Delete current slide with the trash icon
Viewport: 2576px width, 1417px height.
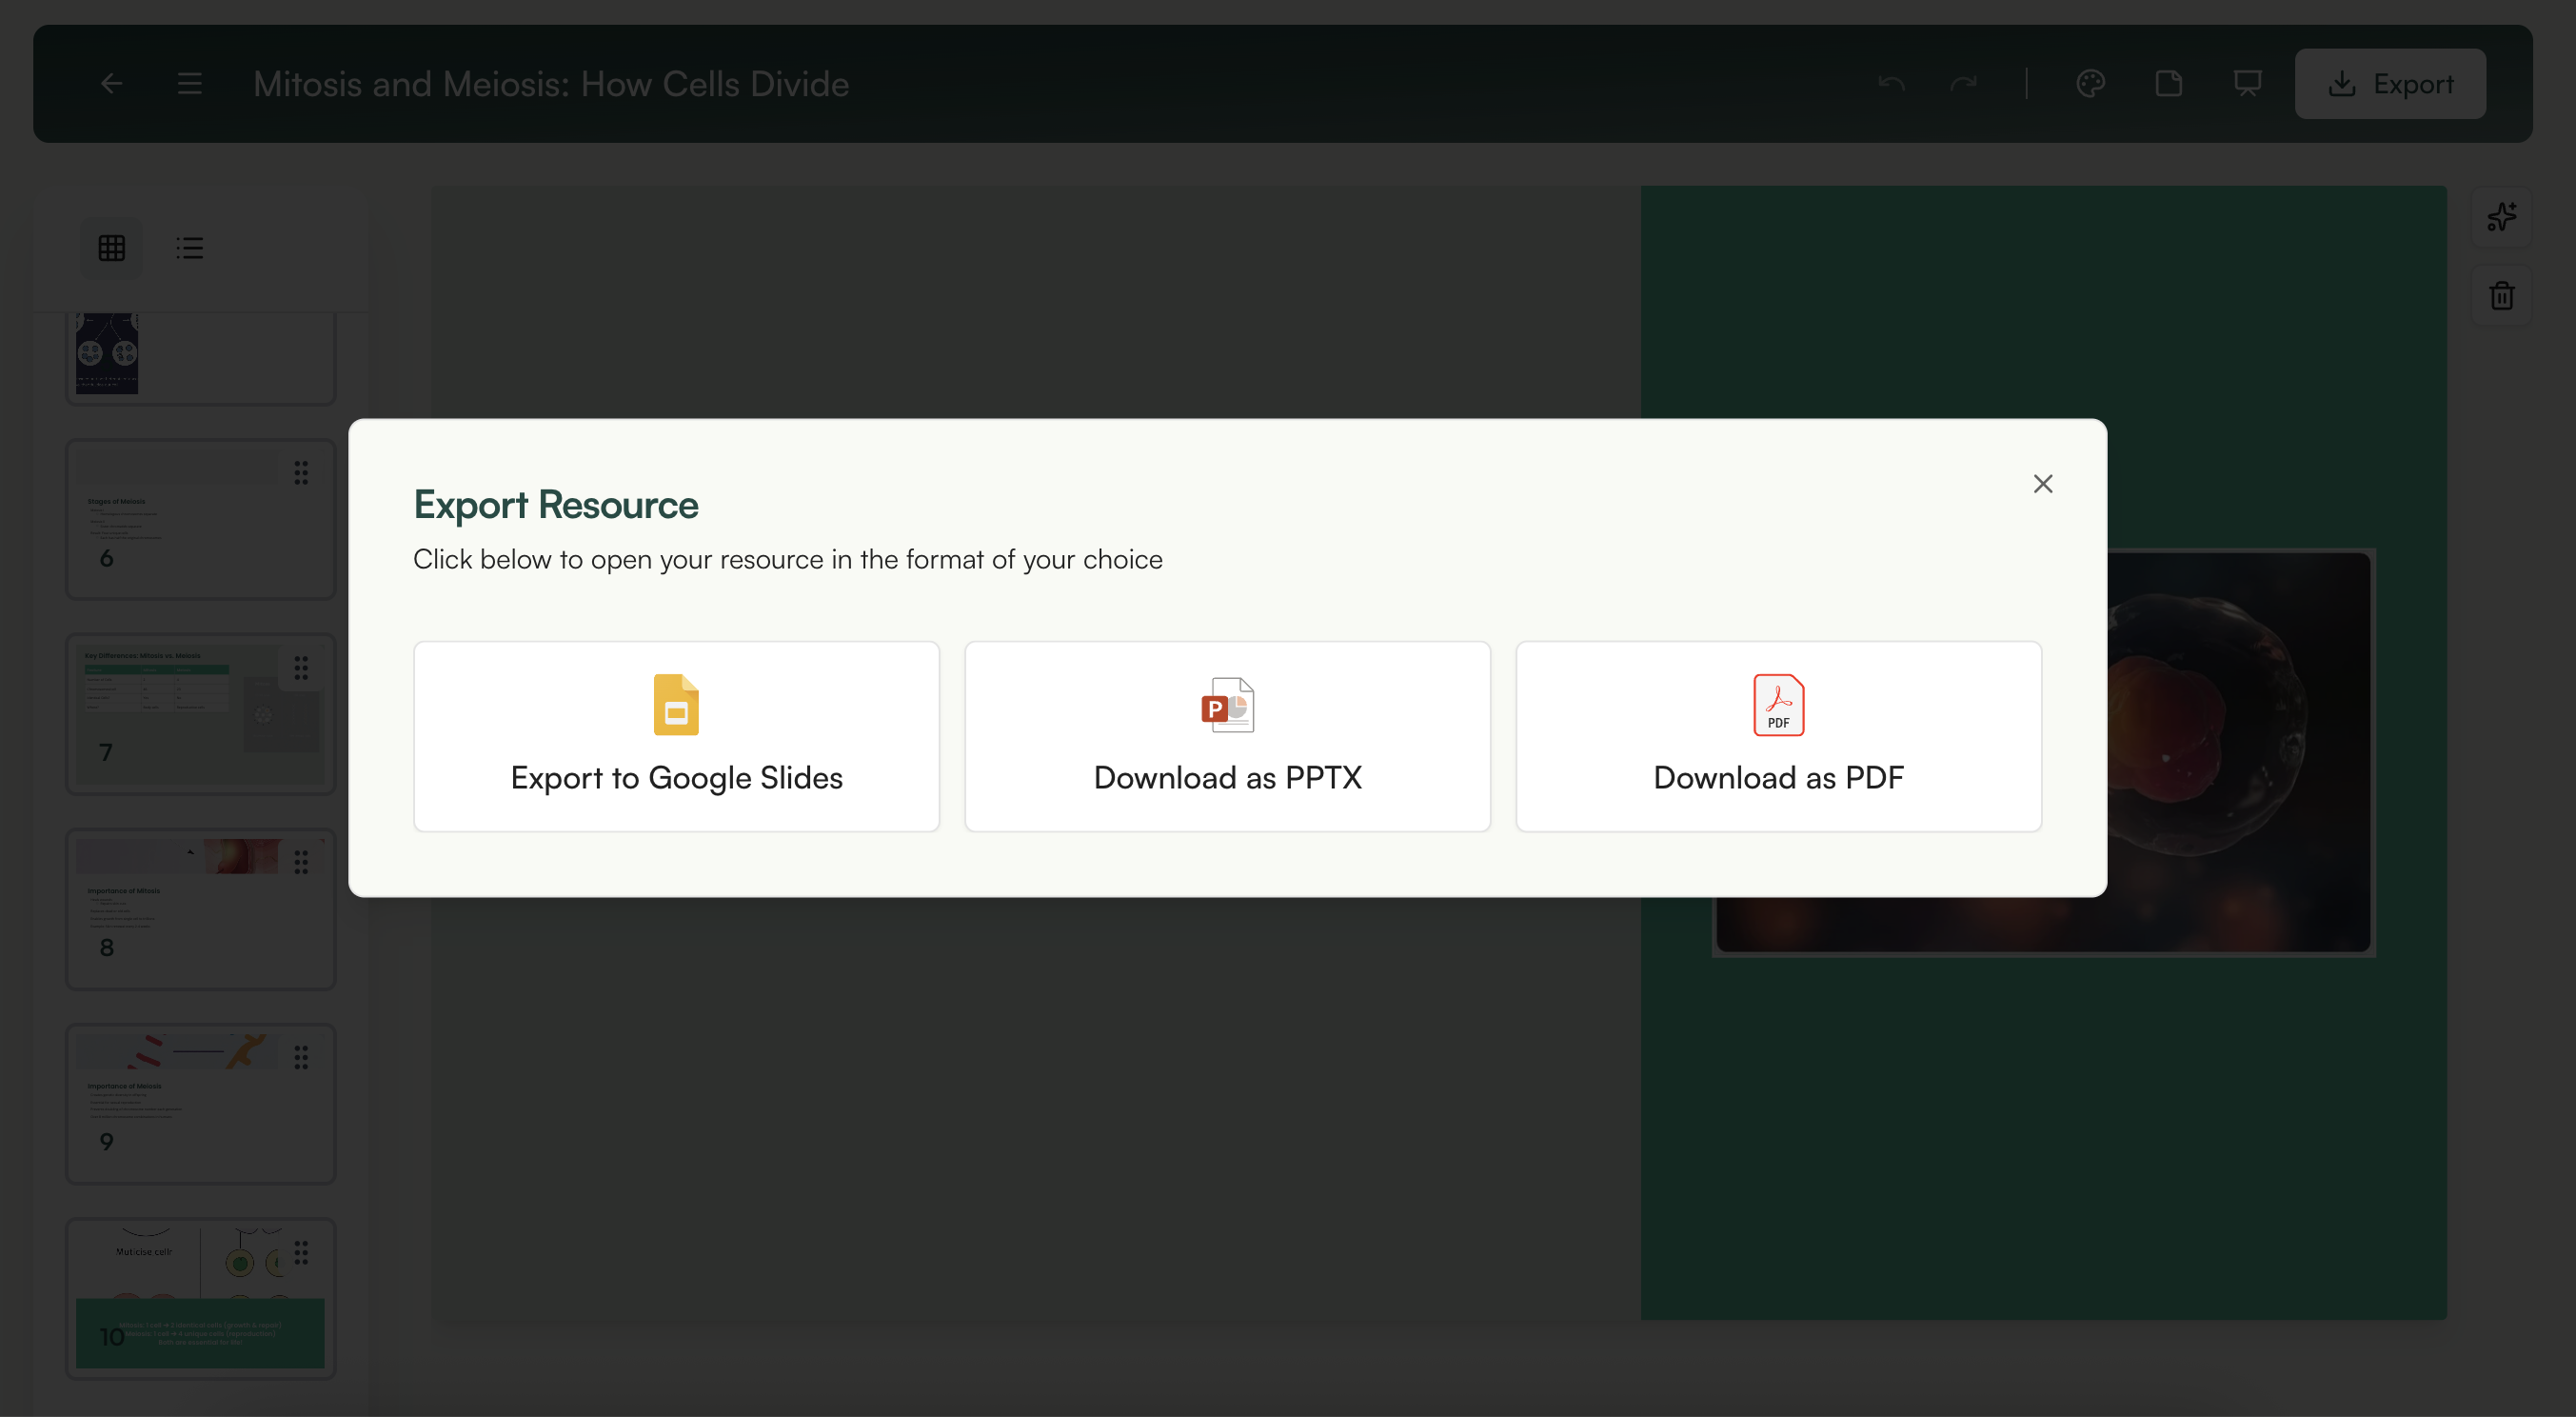coord(2502,296)
